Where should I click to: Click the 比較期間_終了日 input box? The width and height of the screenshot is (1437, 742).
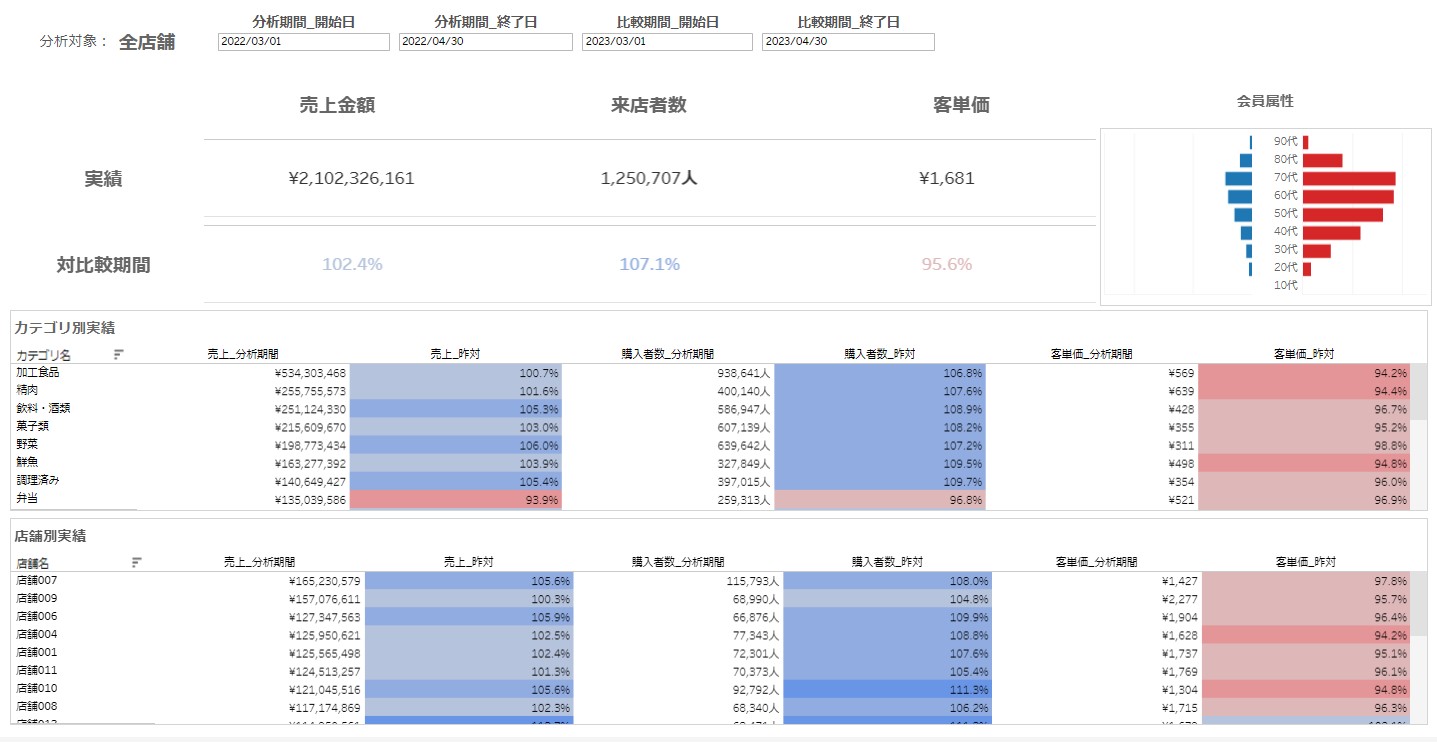[847, 42]
